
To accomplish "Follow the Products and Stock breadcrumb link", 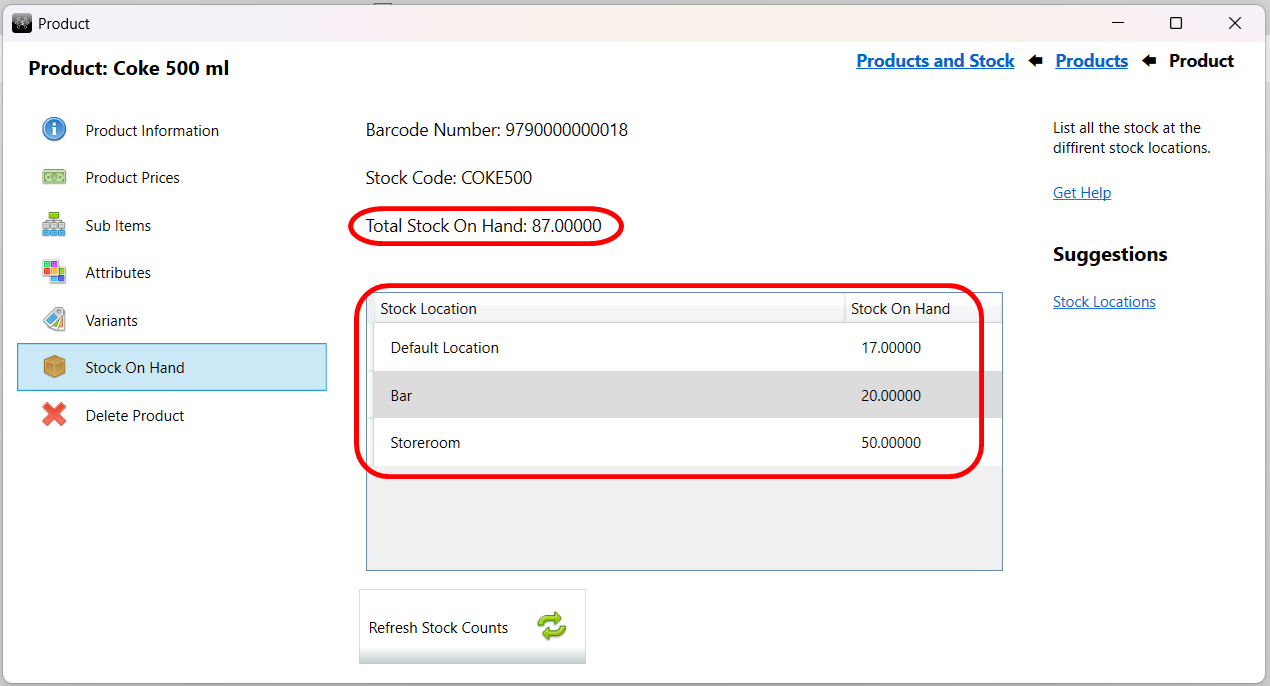I will (935, 61).
